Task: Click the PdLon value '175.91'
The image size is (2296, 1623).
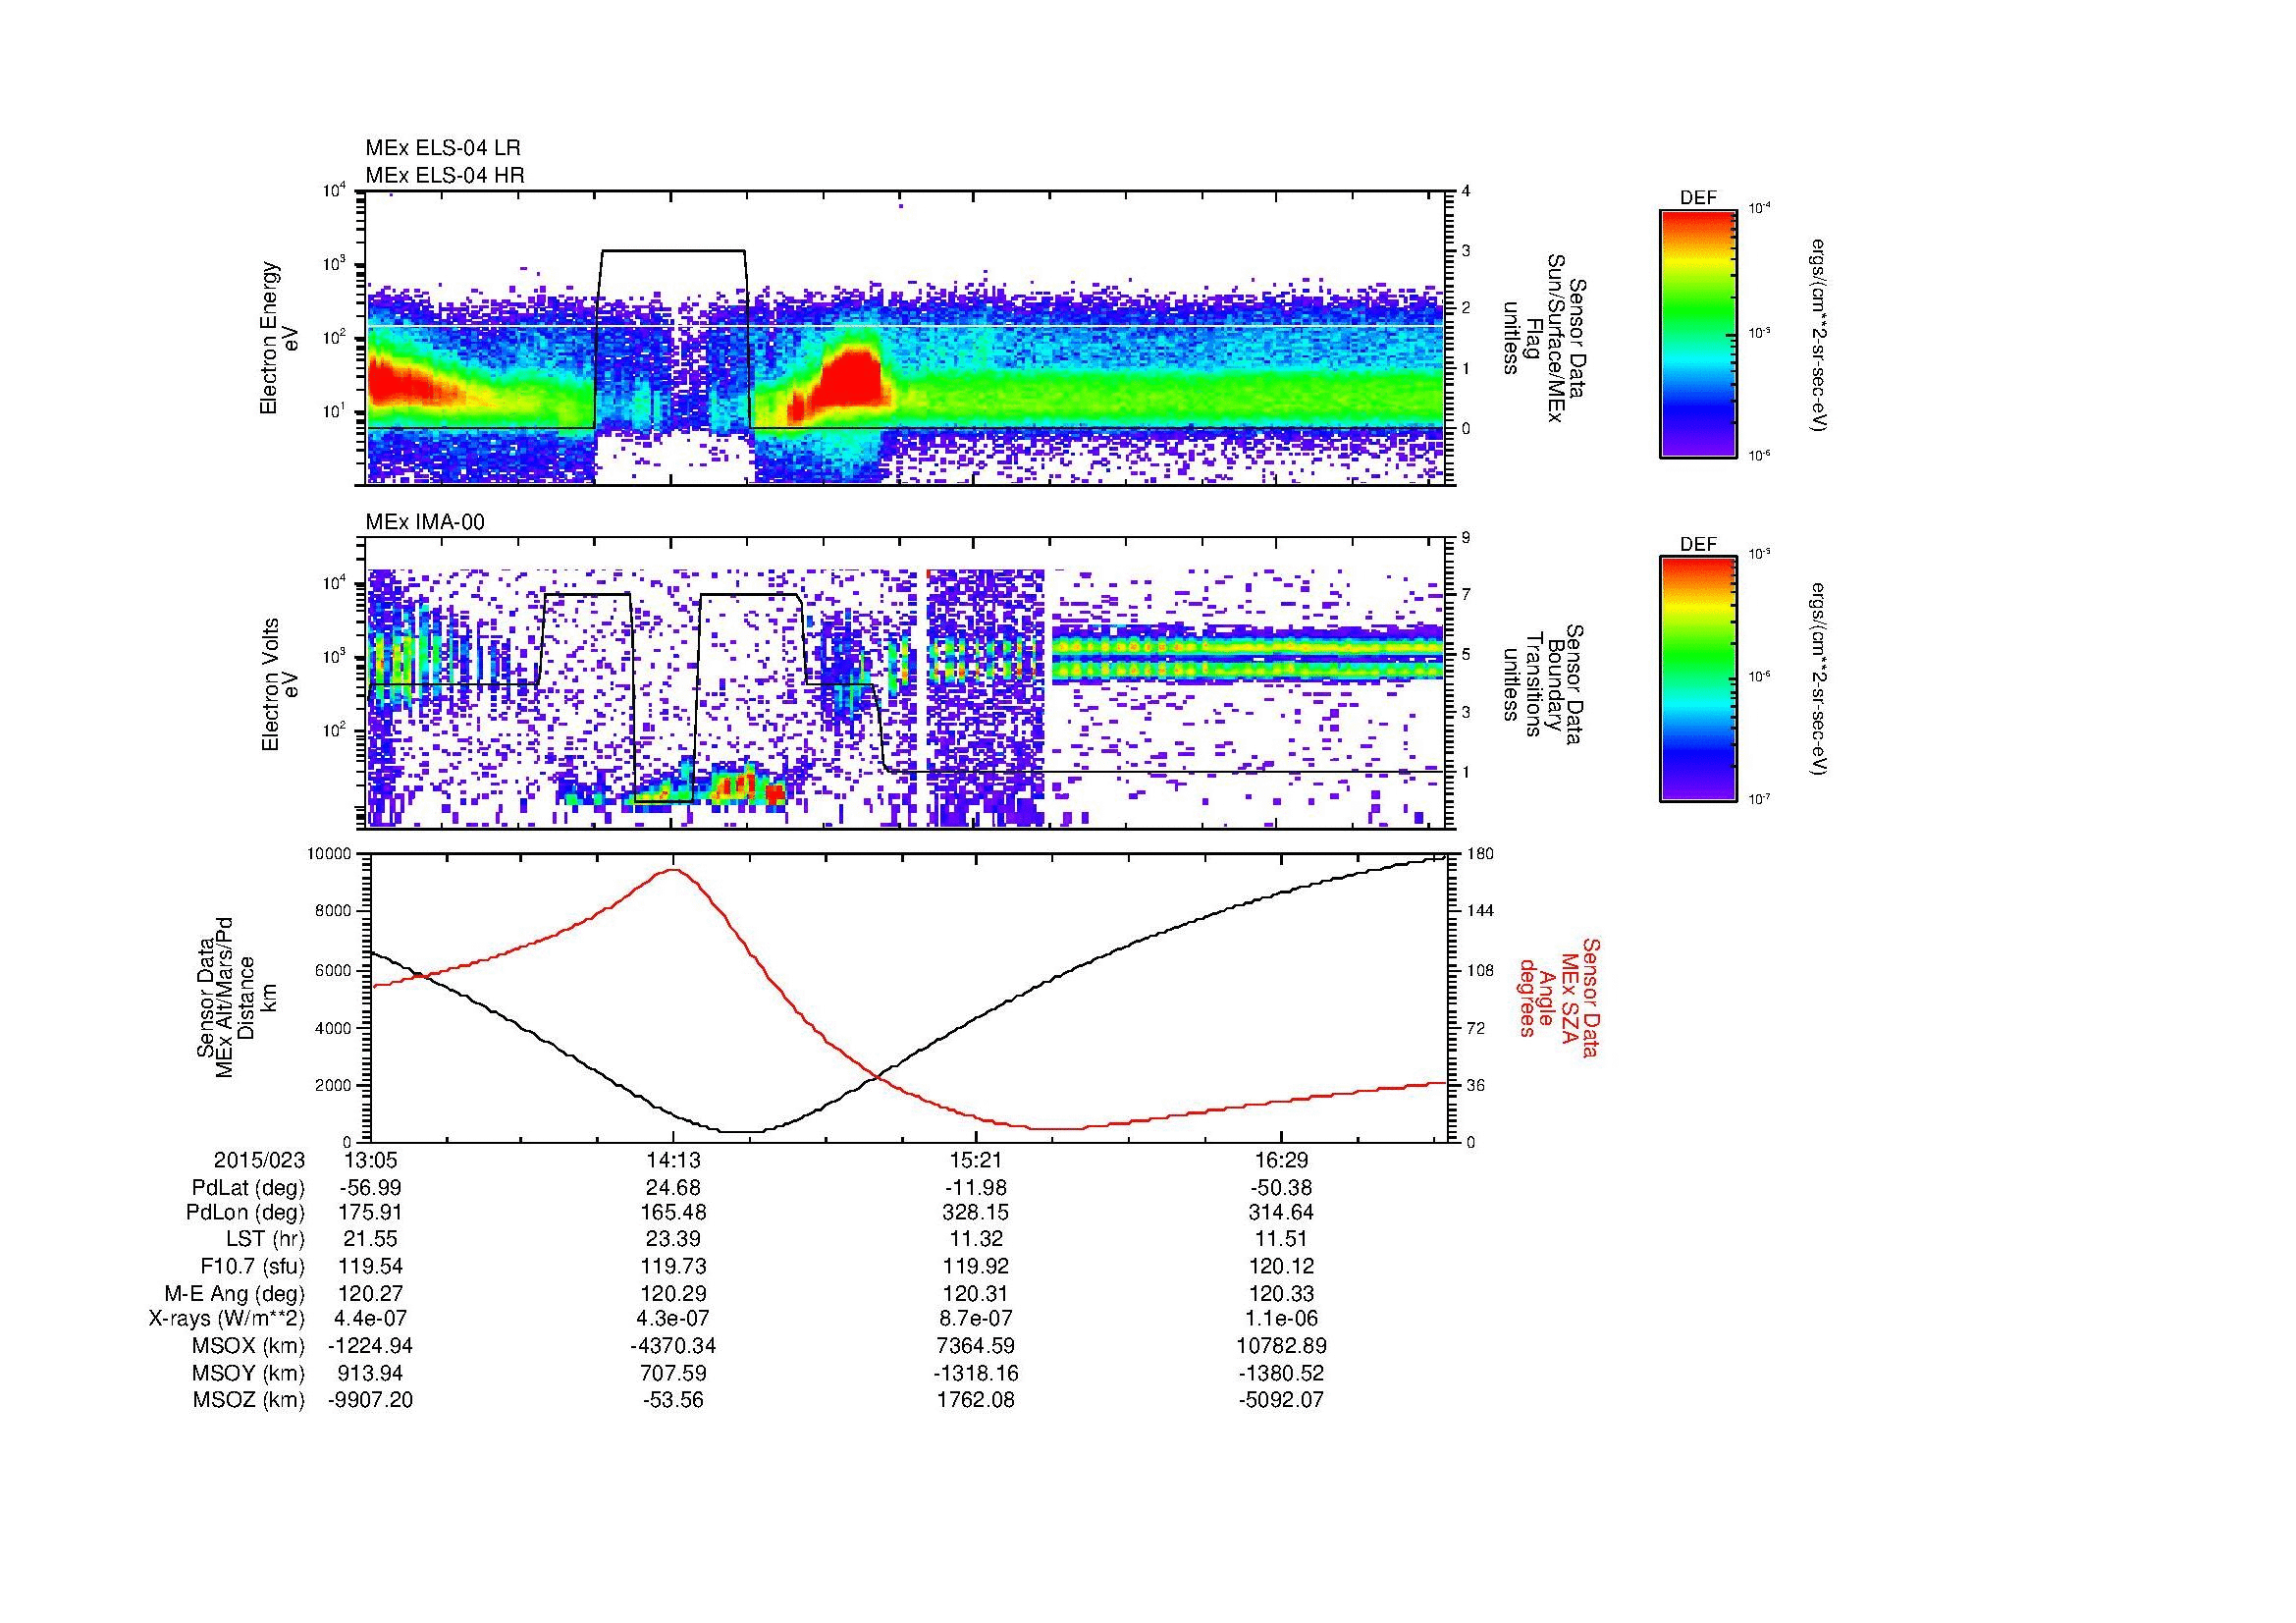Action: click(x=370, y=1213)
